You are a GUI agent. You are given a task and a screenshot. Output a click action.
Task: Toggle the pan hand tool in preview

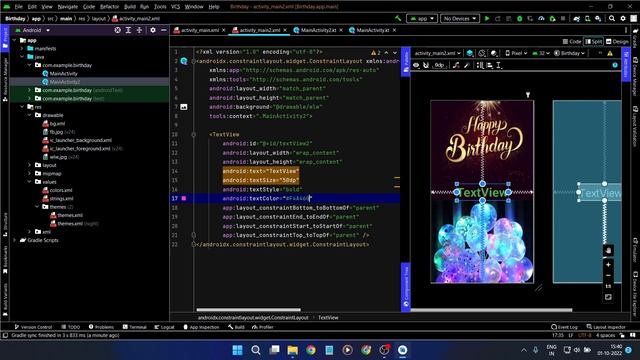608,250
